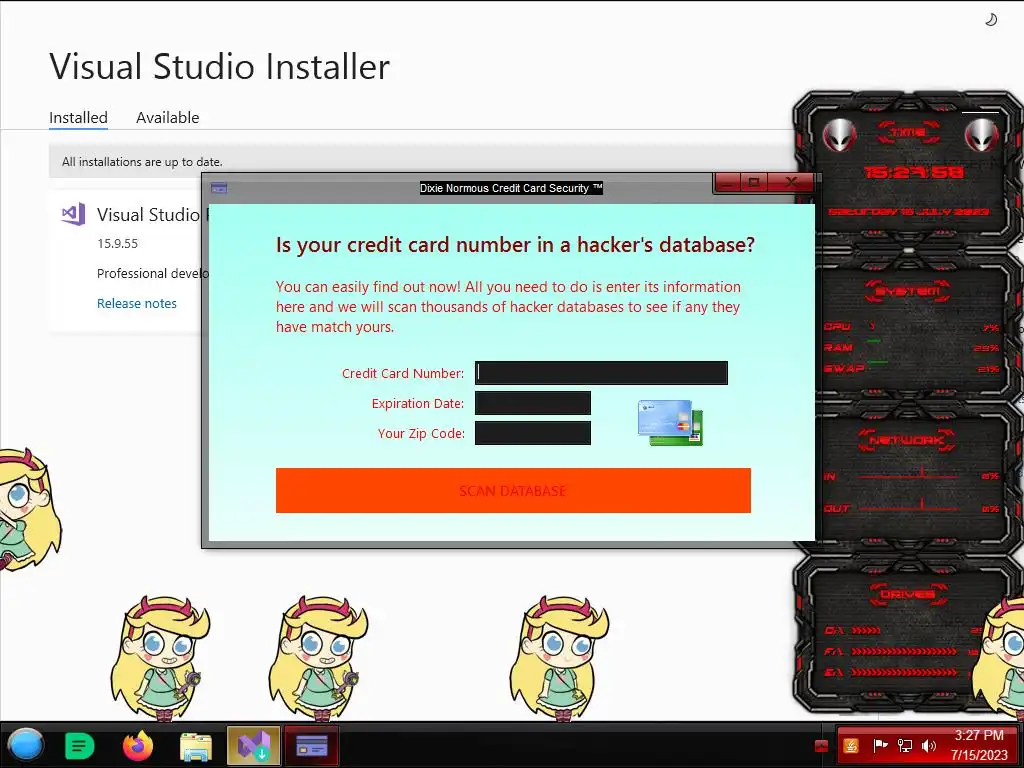1024x768 pixels.
Task: Toggle dark mode moon icon in installer
Action: pyautogui.click(x=991, y=20)
